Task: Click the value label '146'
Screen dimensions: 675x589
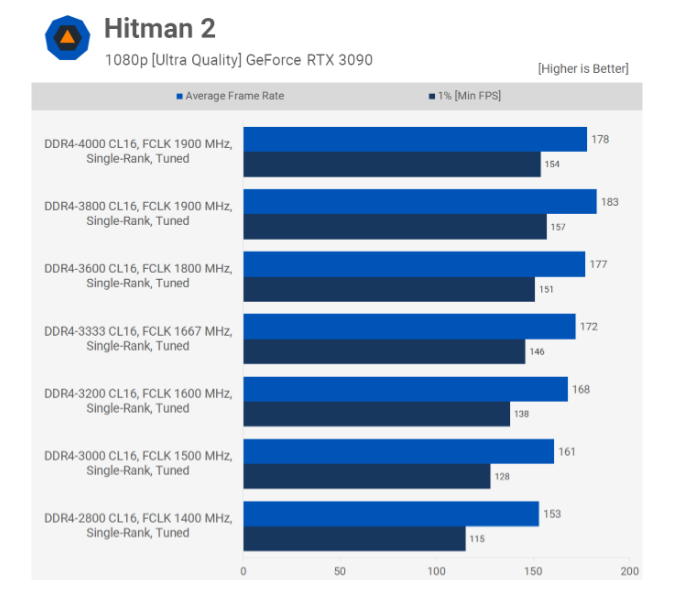Action: [x=537, y=352]
